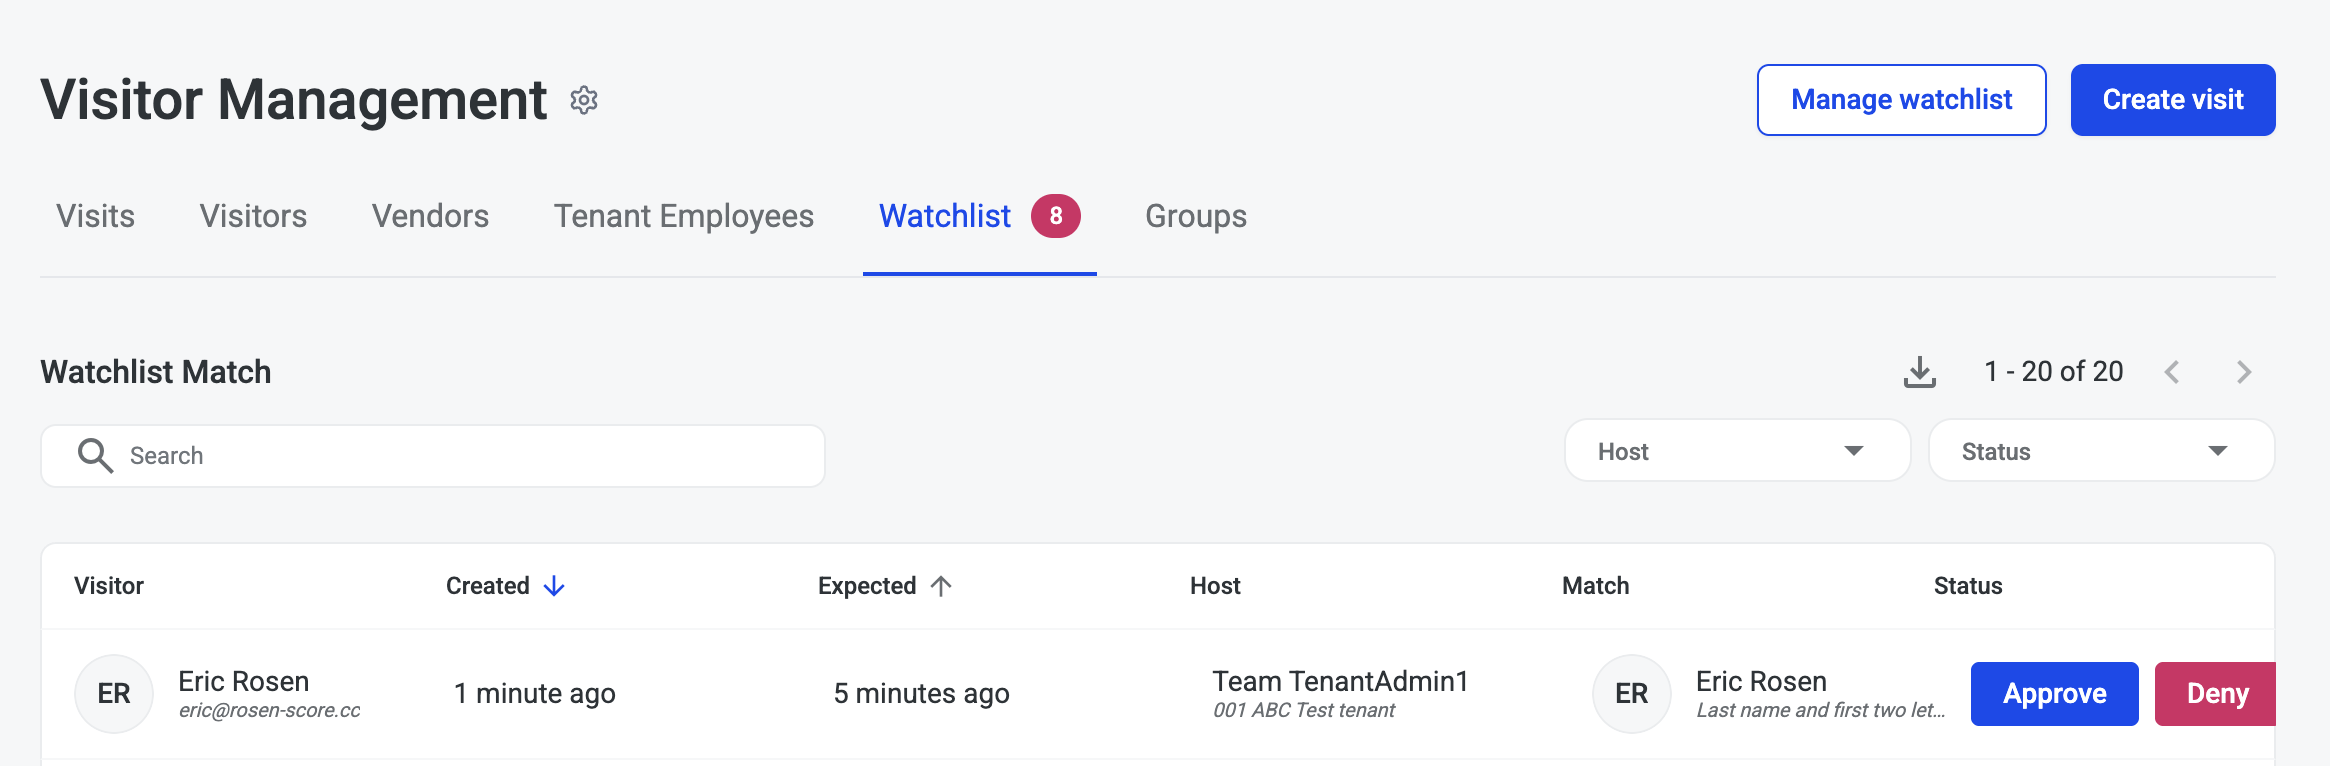Switch to the Visits tab
Viewport: 2330px width, 766px height.
(95, 216)
